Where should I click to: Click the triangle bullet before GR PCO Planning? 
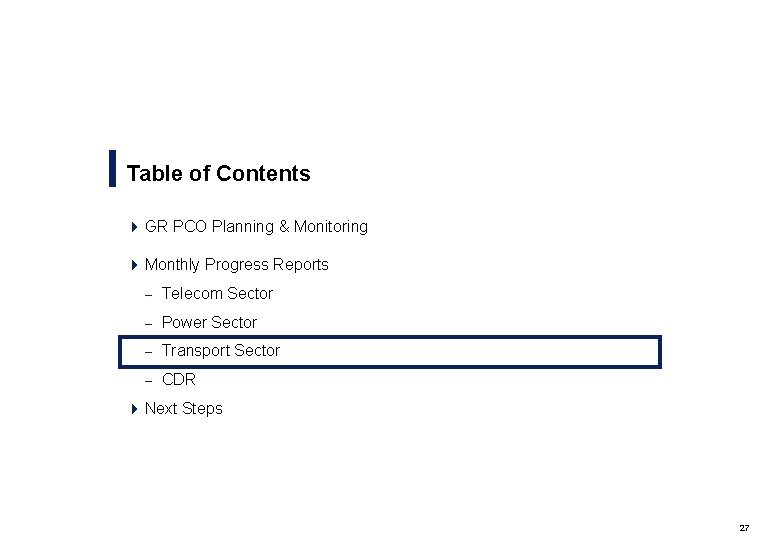pos(134,227)
